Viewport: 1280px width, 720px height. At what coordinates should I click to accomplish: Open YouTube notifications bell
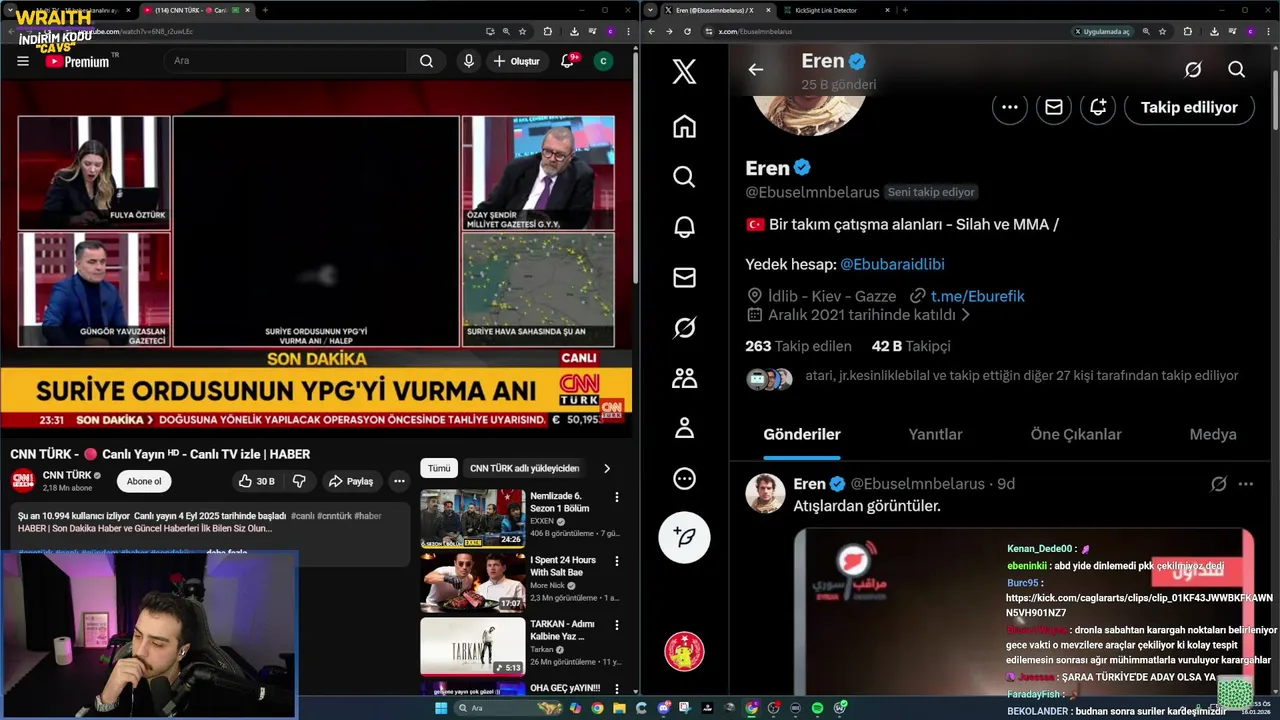click(567, 61)
